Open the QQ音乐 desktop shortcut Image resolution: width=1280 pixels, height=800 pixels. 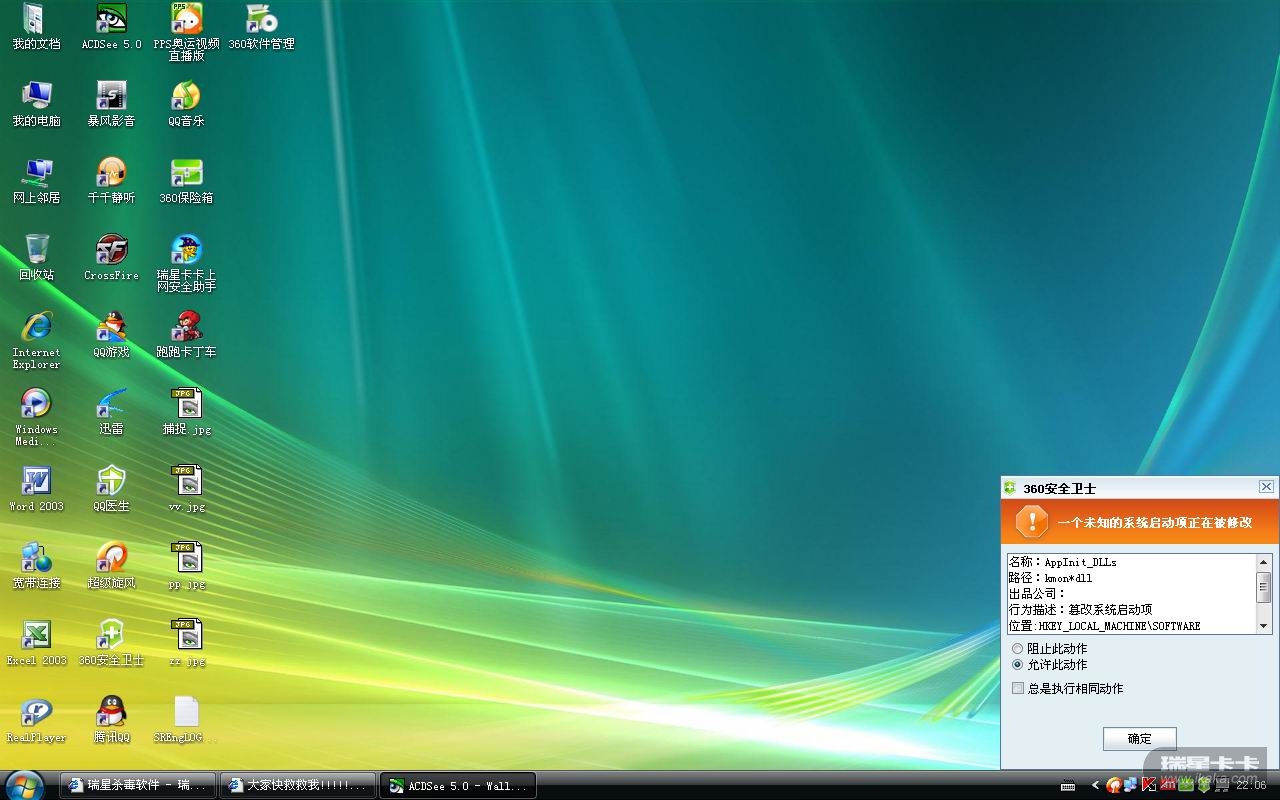pyautogui.click(x=186, y=104)
